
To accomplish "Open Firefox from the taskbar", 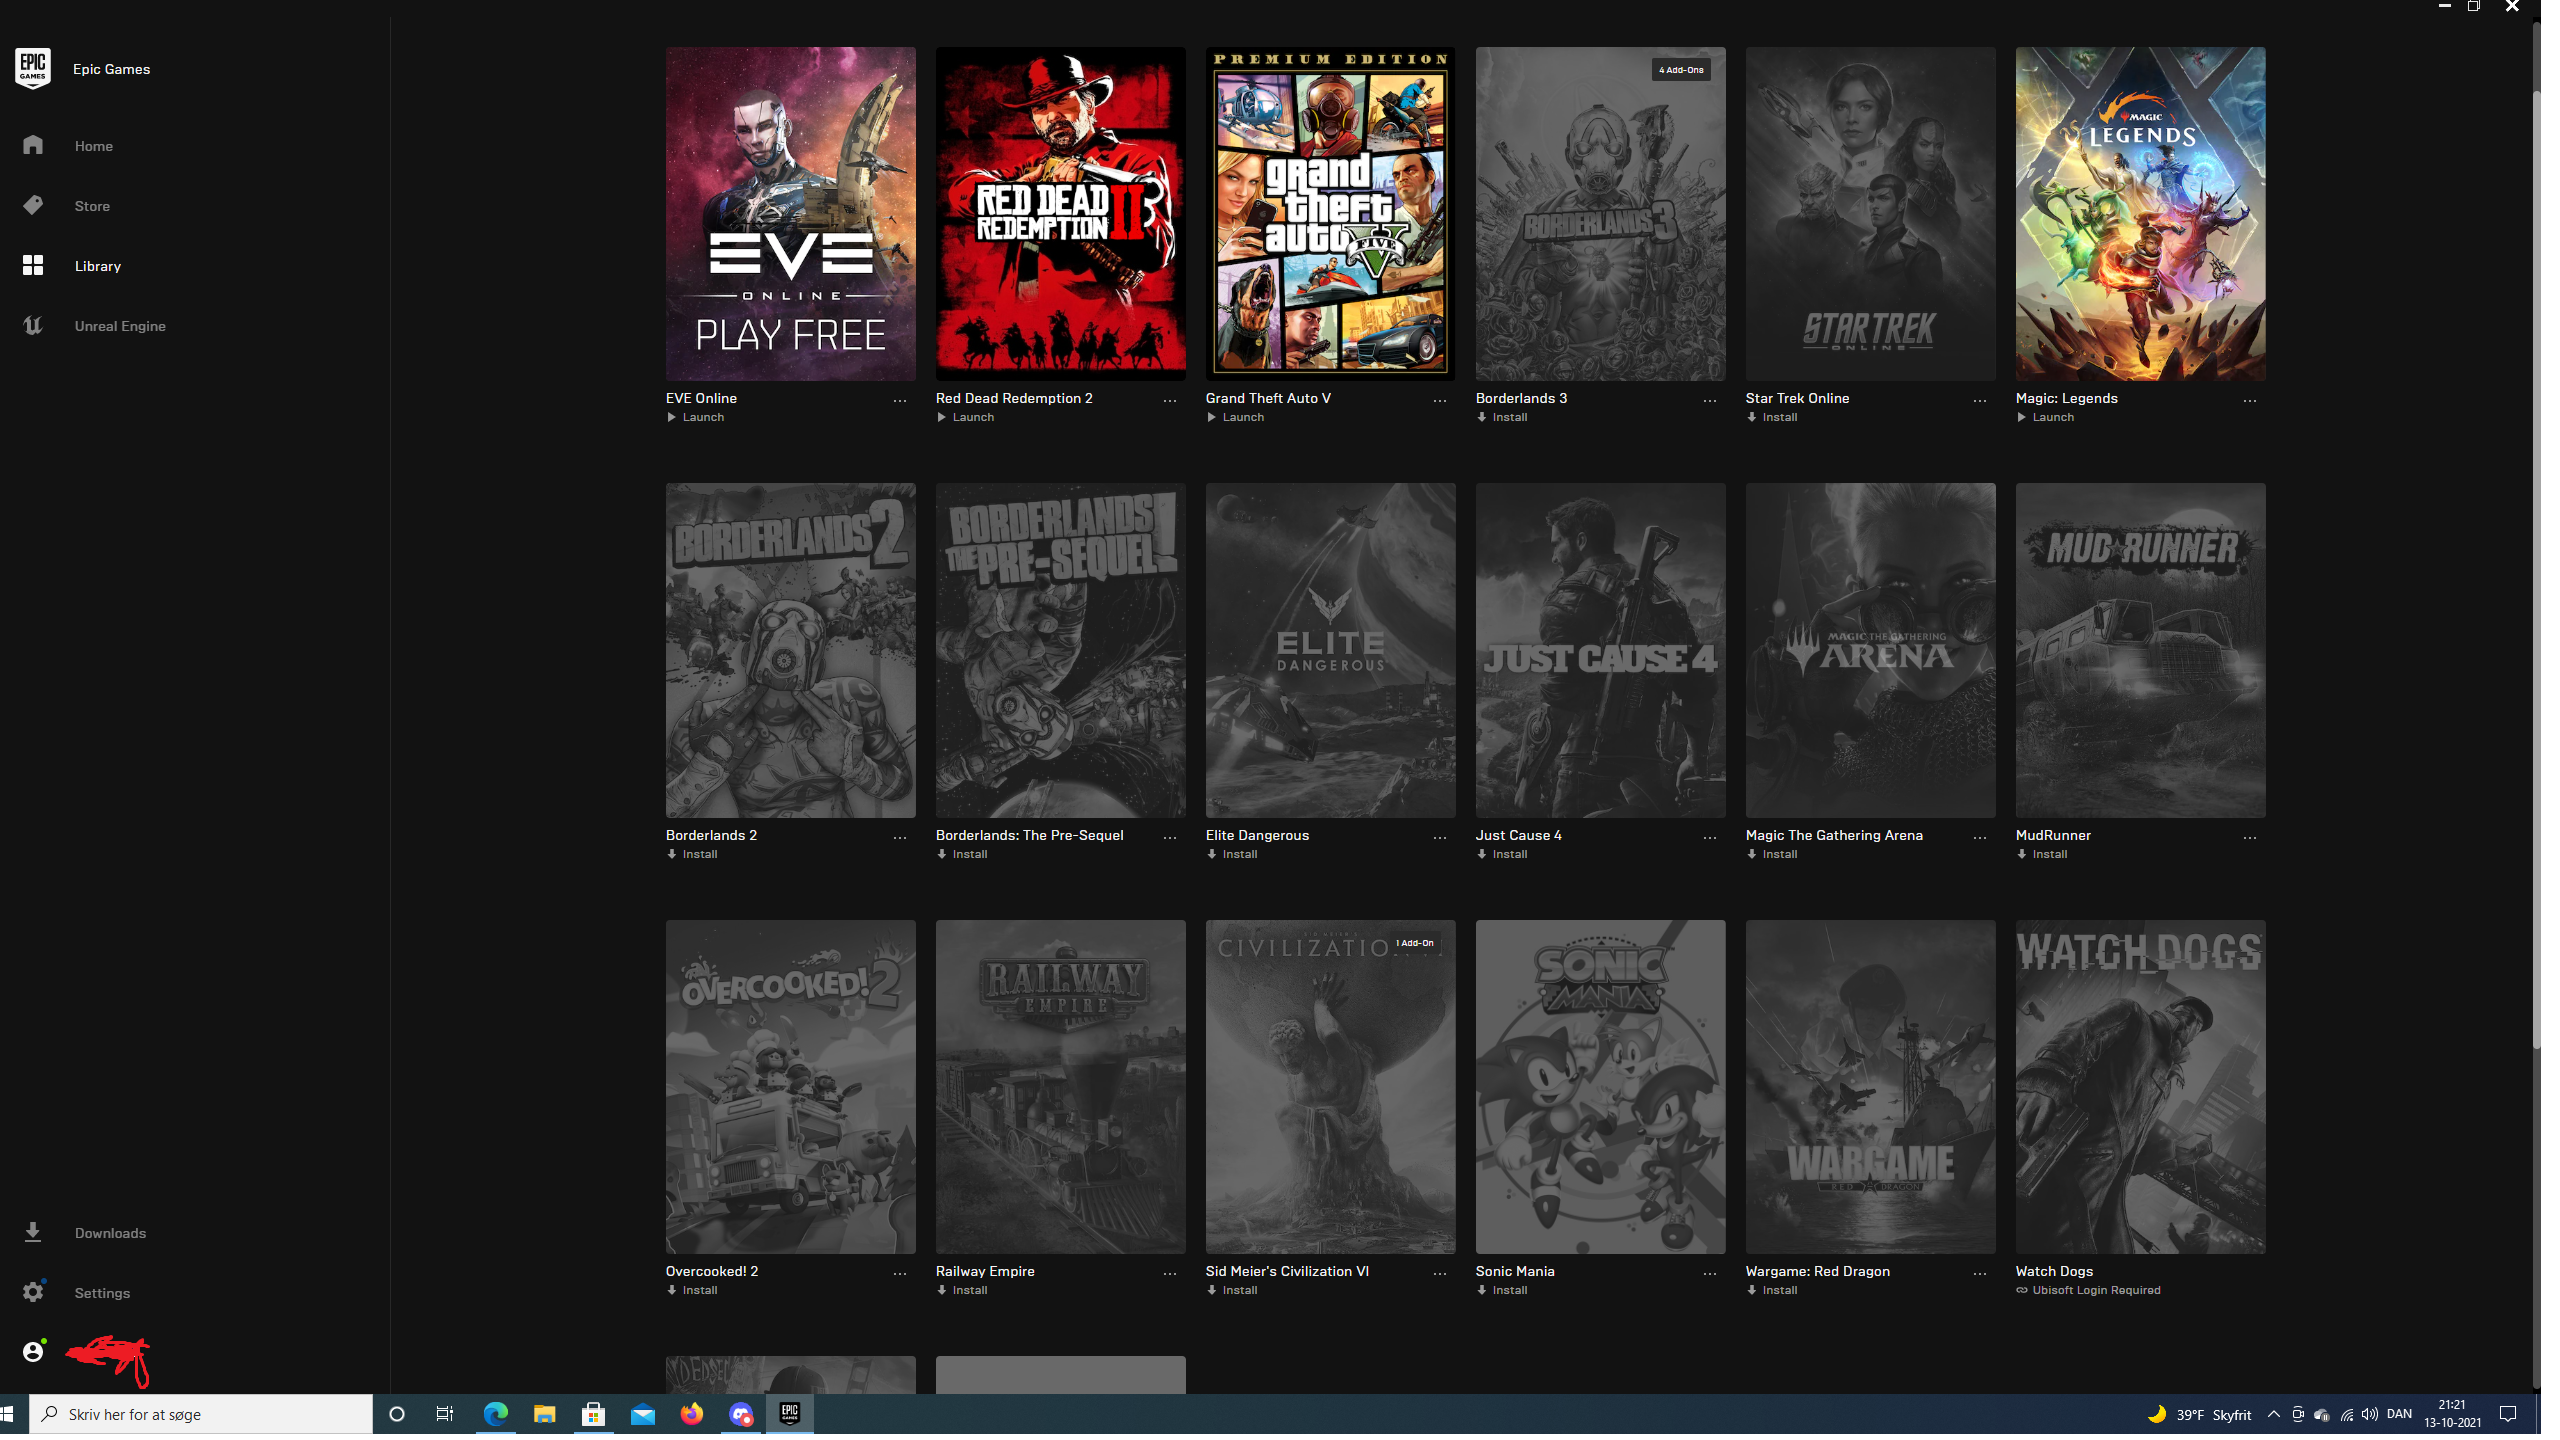I will [x=692, y=1414].
